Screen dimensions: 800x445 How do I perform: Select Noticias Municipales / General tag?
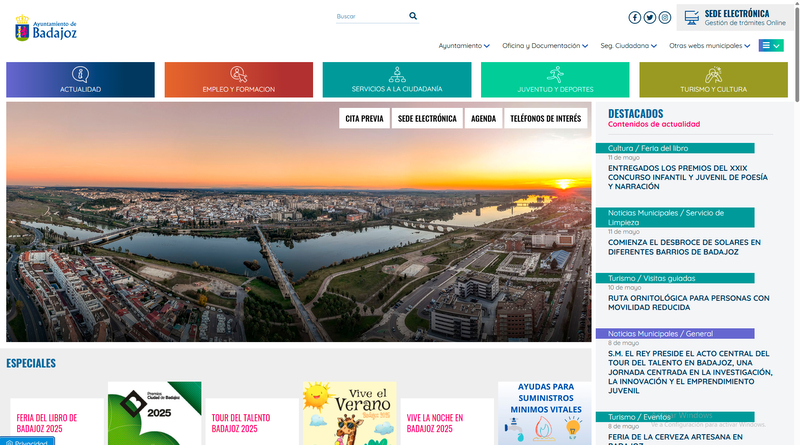tap(675, 334)
